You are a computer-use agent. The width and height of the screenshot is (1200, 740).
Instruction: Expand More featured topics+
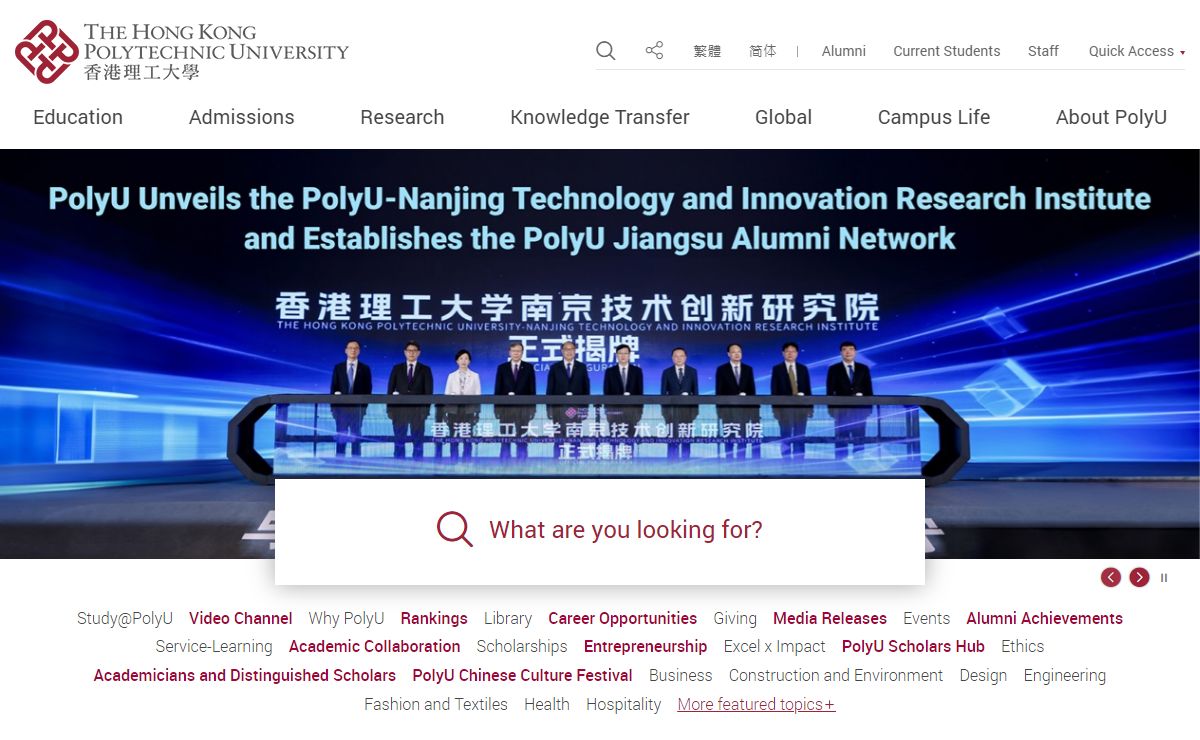point(756,704)
